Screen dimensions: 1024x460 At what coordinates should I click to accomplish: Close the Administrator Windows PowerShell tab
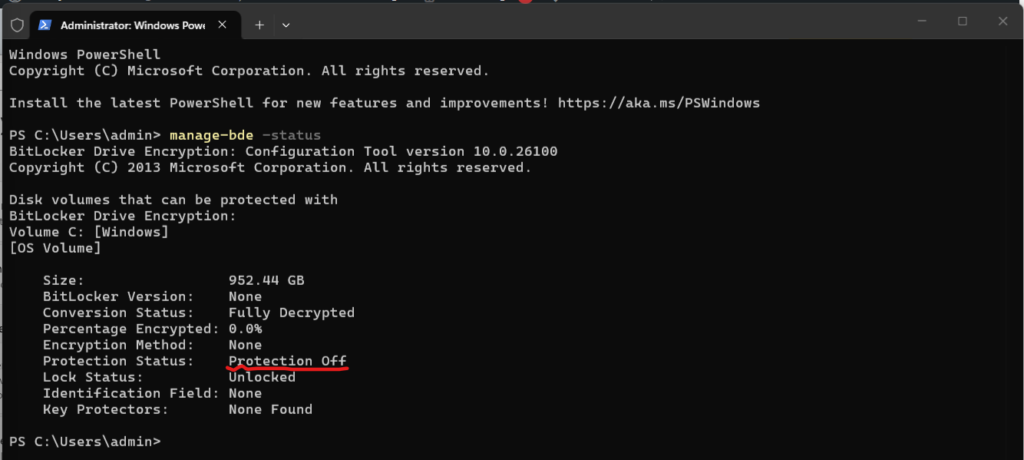point(227,25)
